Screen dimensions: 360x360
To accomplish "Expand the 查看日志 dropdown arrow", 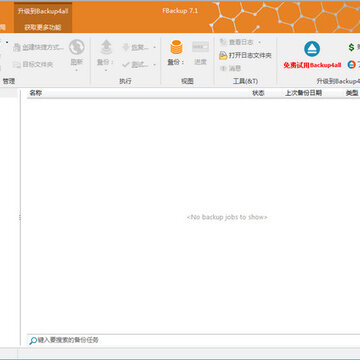I will coord(259,42).
